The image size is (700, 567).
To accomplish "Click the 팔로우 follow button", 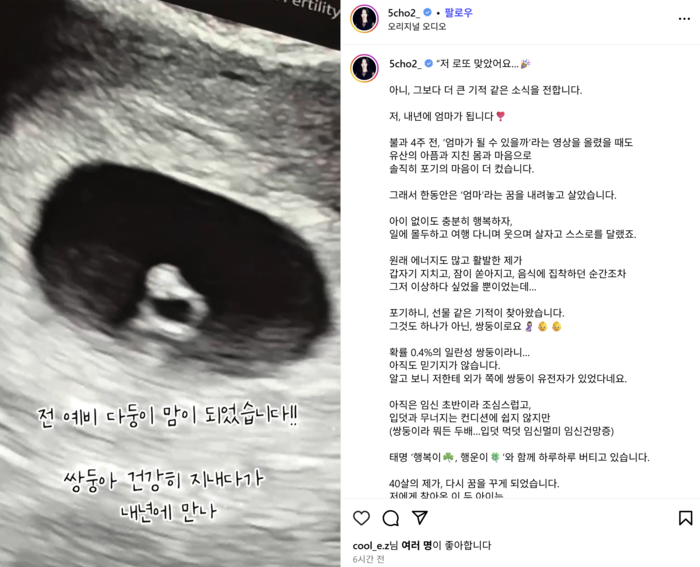I will 458,13.
